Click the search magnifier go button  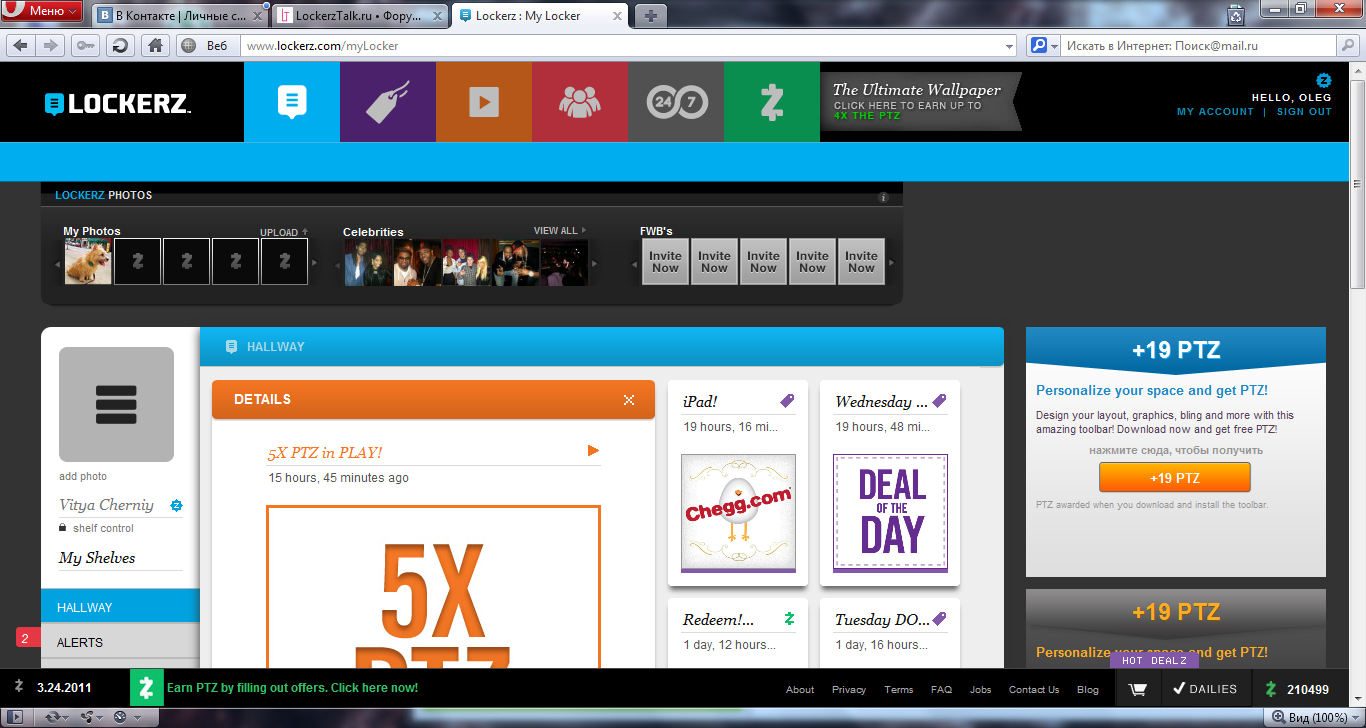1348,45
